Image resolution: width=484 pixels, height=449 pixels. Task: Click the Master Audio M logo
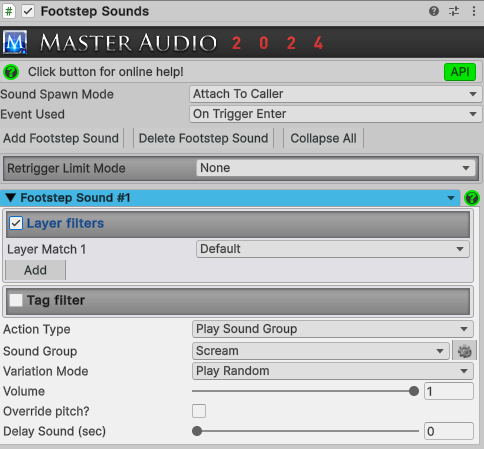15,42
